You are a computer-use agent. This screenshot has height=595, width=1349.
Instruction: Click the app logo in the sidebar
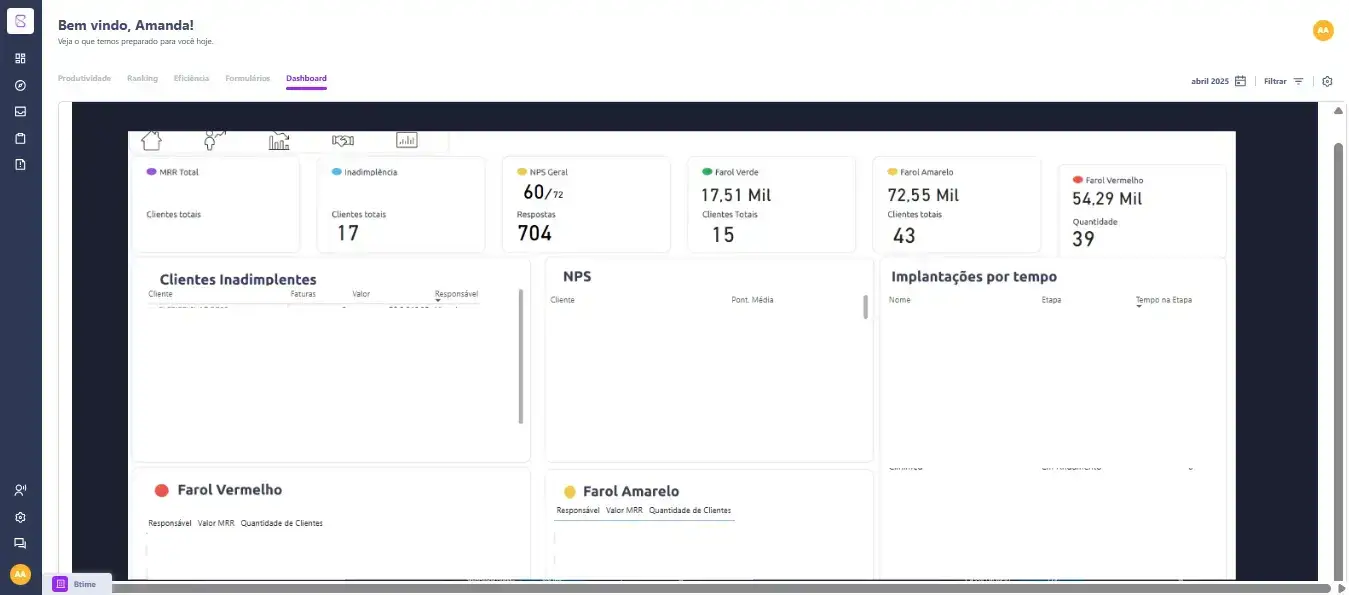coord(20,21)
